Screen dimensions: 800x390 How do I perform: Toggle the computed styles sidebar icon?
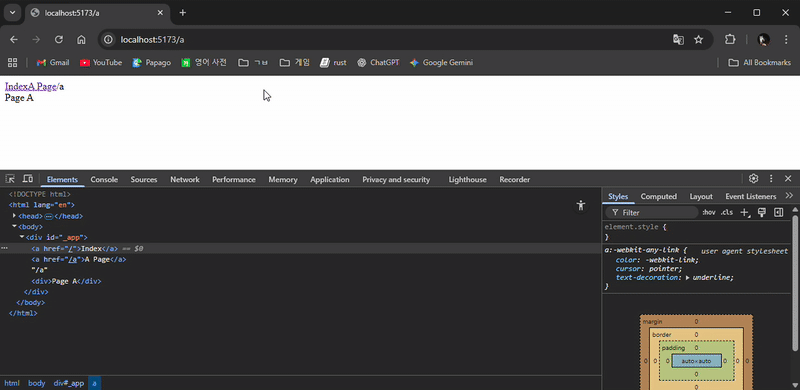(x=779, y=212)
